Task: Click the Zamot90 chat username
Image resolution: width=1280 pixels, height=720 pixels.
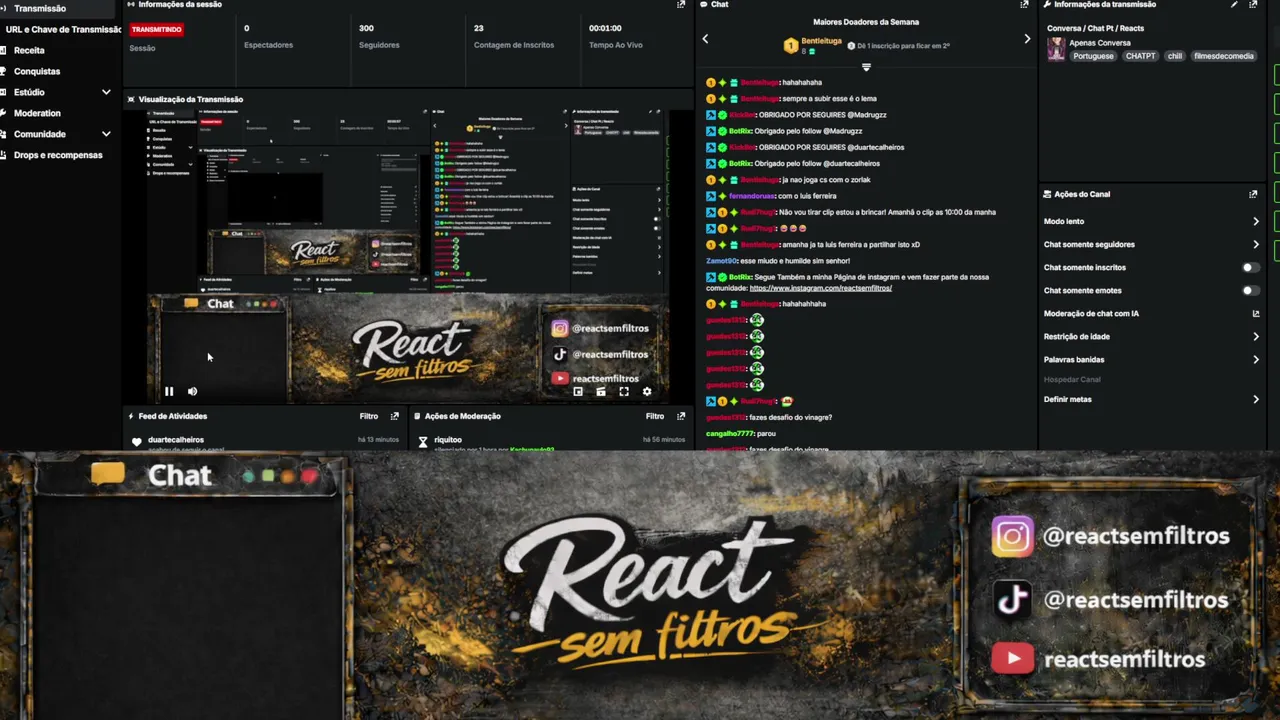Action: (721, 261)
